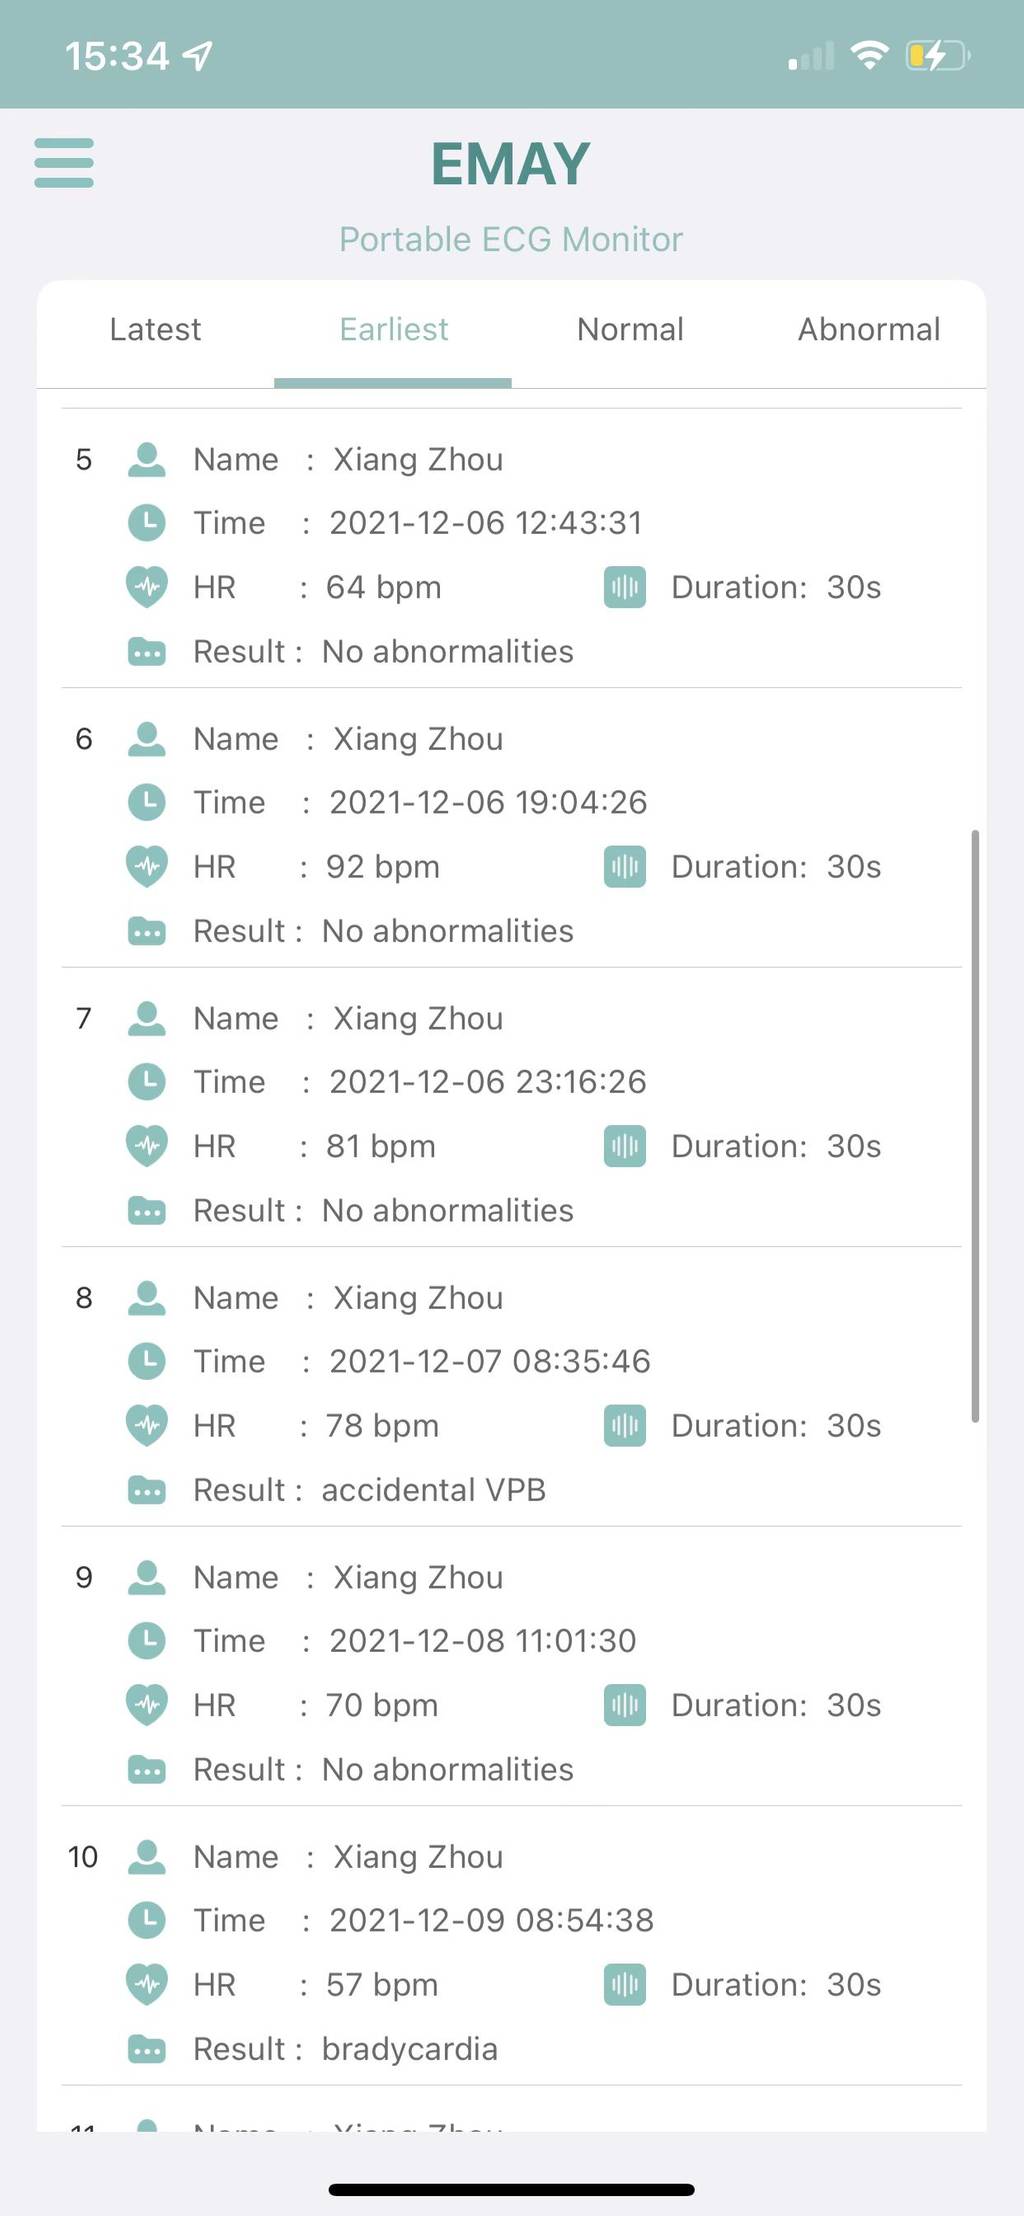The image size is (1024, 2216).
Task: Show Normal records tab
Action: pos(630,329)
